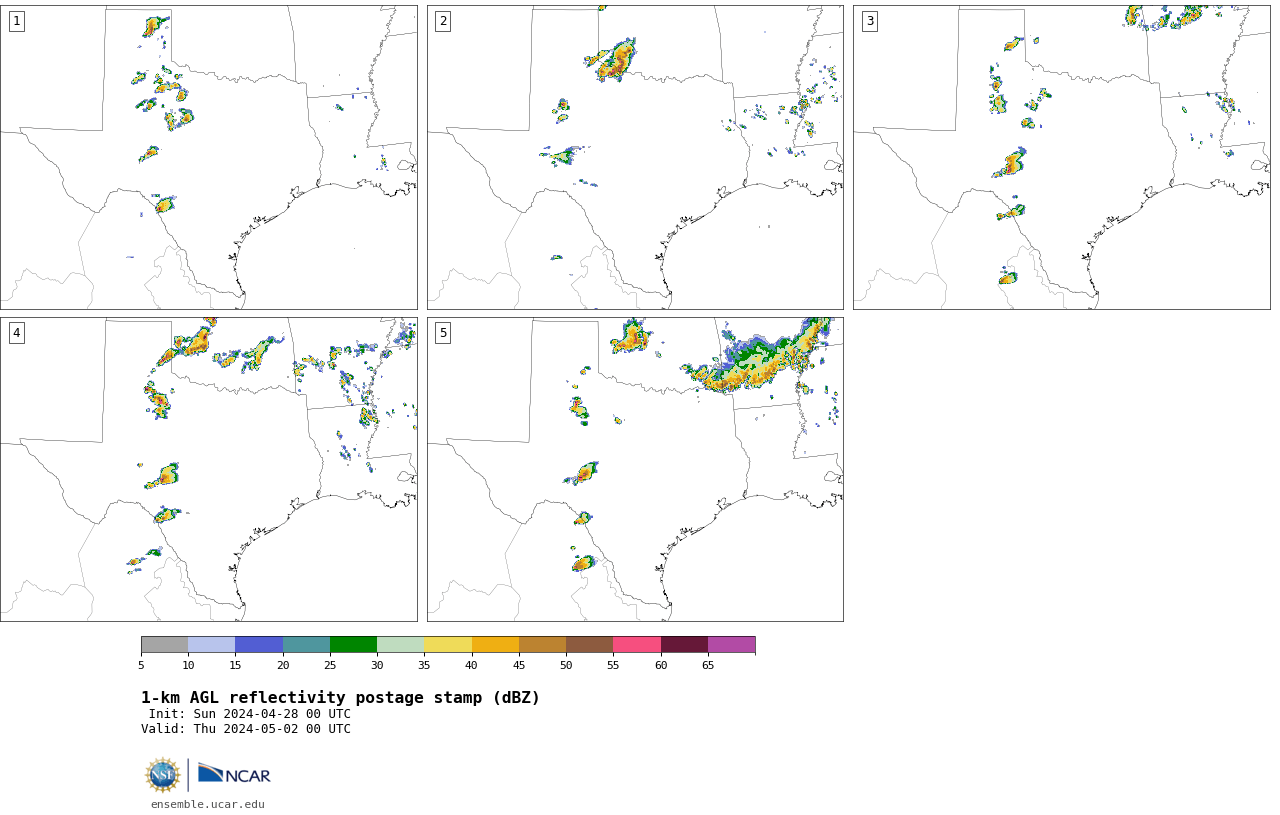
Task: Click the colorbar tick label 35
Action: (x=424, y=665)
